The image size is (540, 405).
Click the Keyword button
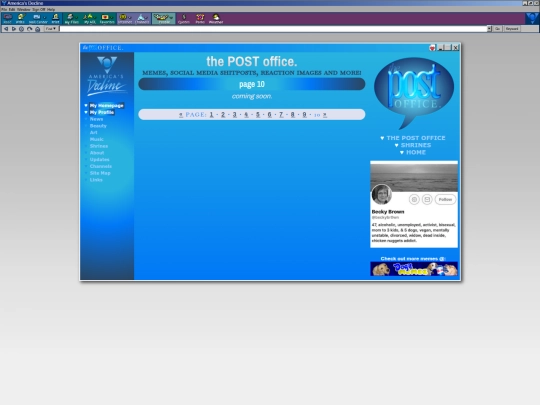point(512,29)
